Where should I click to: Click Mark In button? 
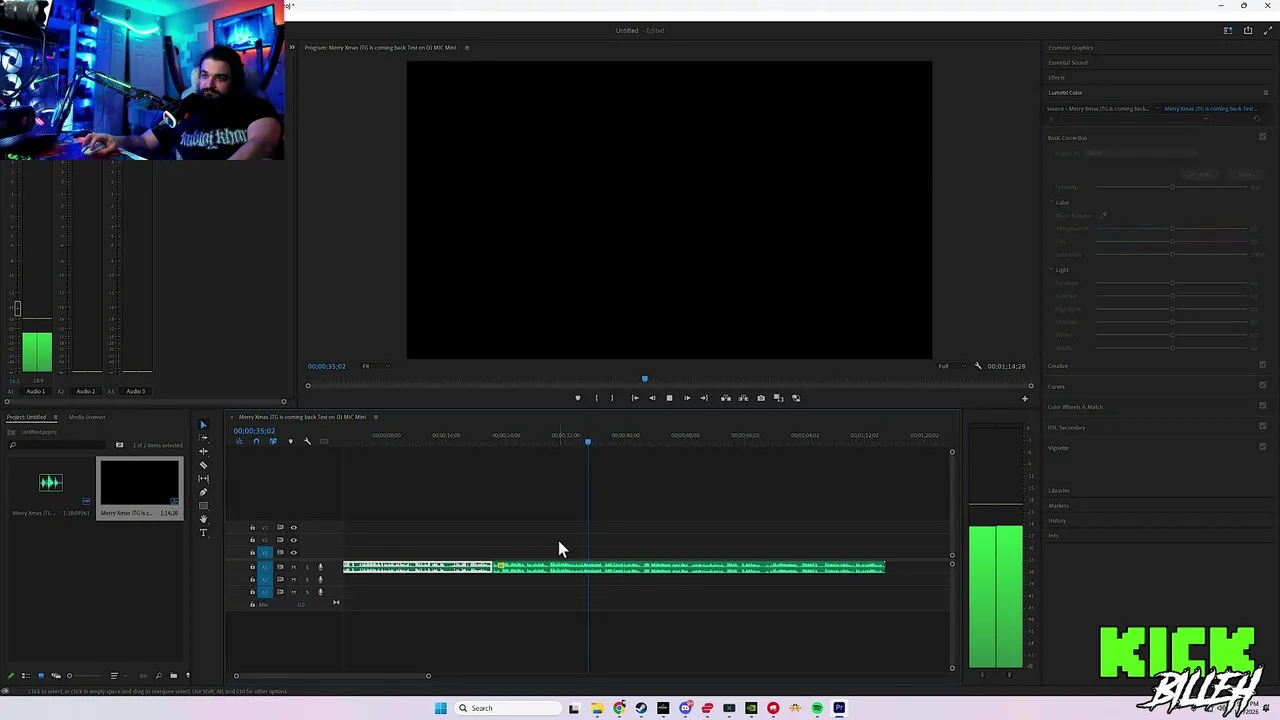pos(597,398)
